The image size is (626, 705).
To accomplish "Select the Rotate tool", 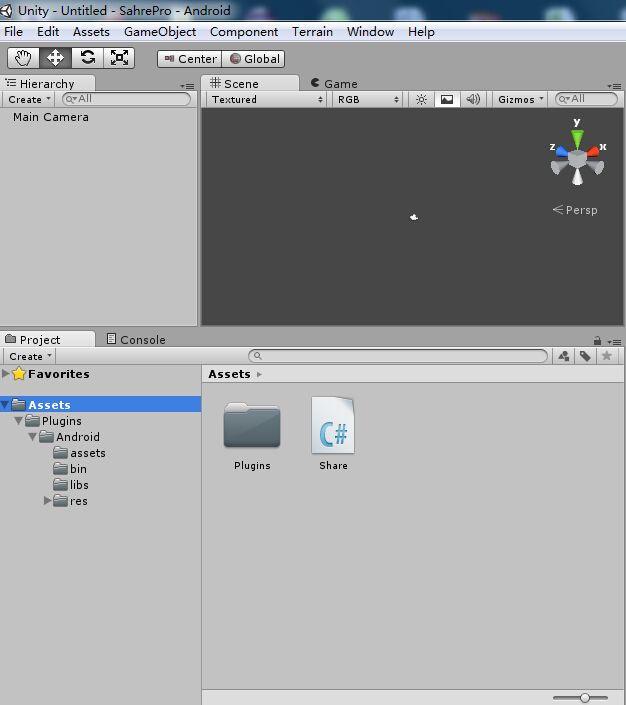I will [x=88, y=58].
